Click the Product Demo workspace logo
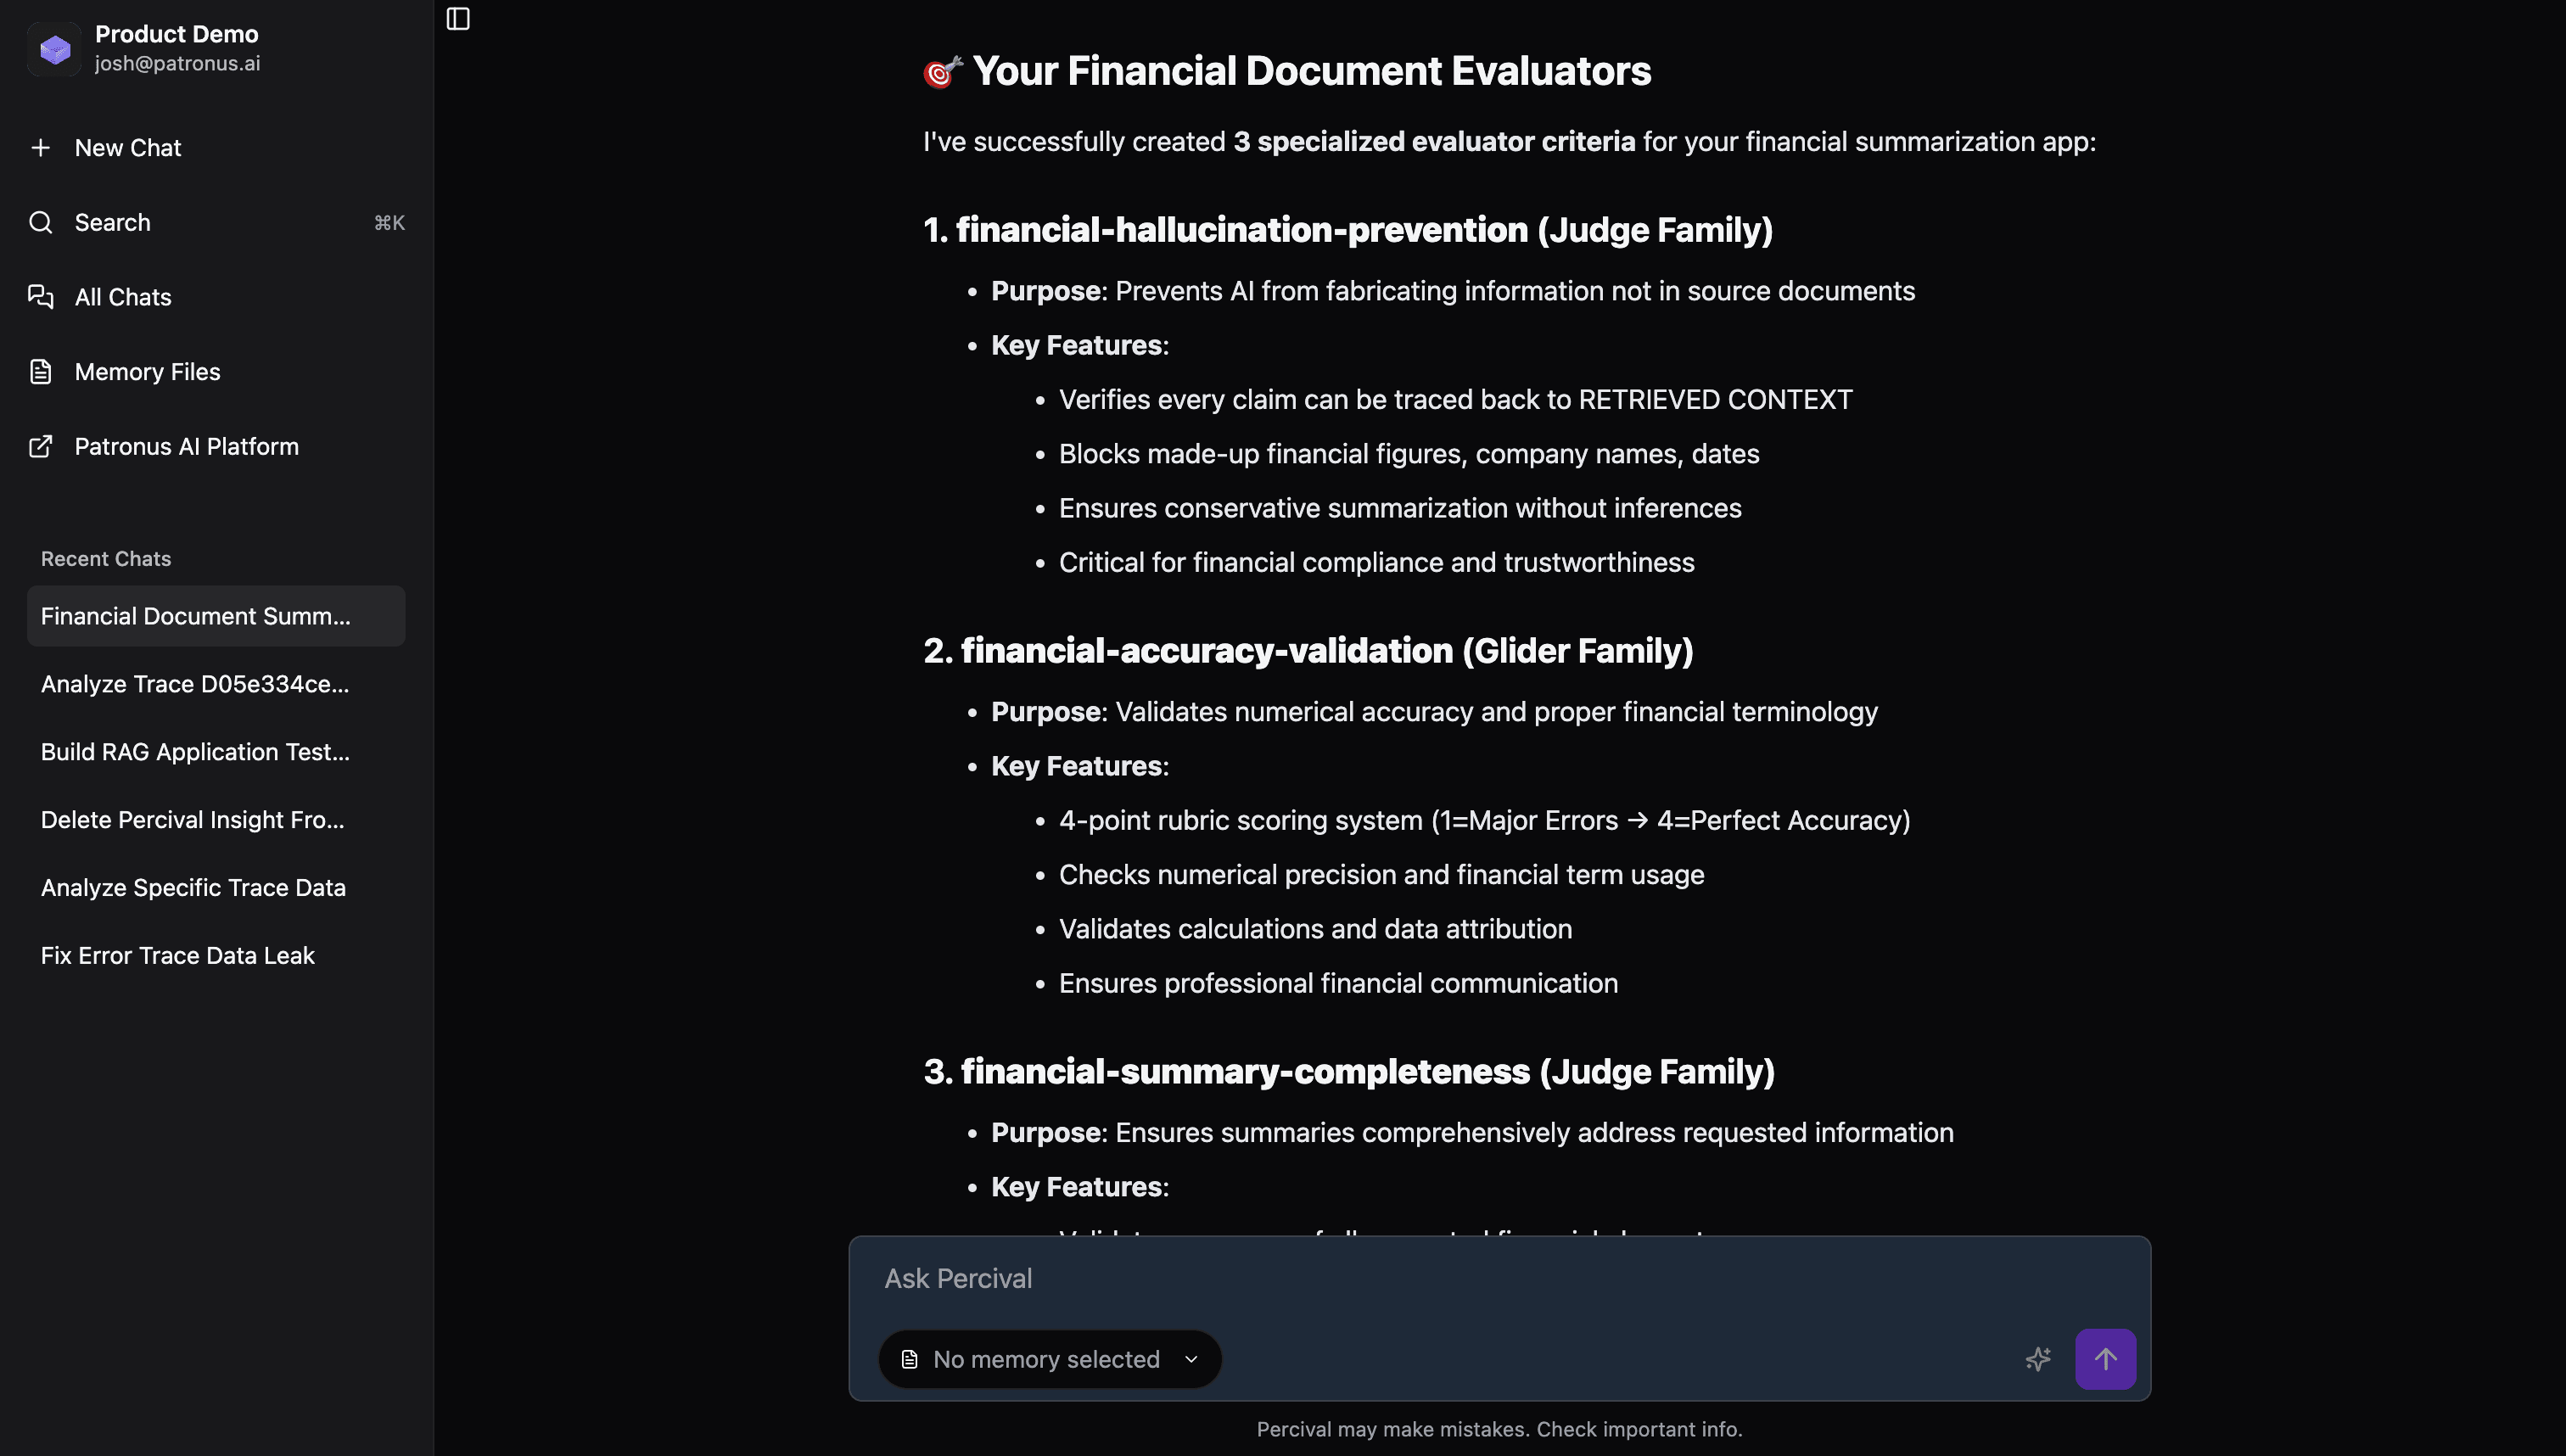The height and width of the screenshot is (1456, 2566). 54,48
